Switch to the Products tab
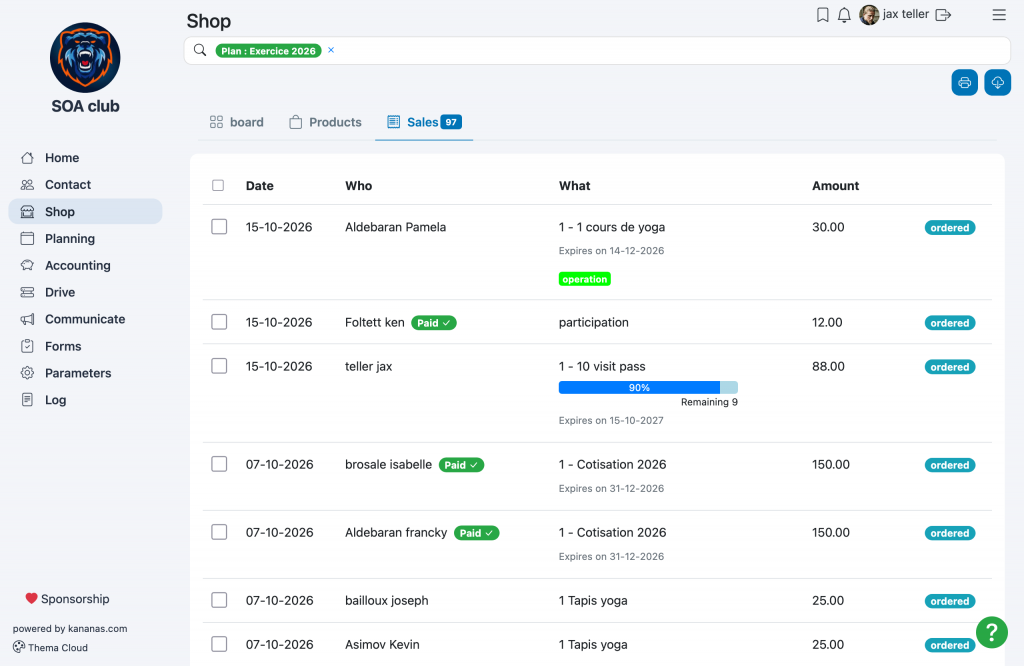Screen dimensions: 1024x666 (x=325, y=122)
